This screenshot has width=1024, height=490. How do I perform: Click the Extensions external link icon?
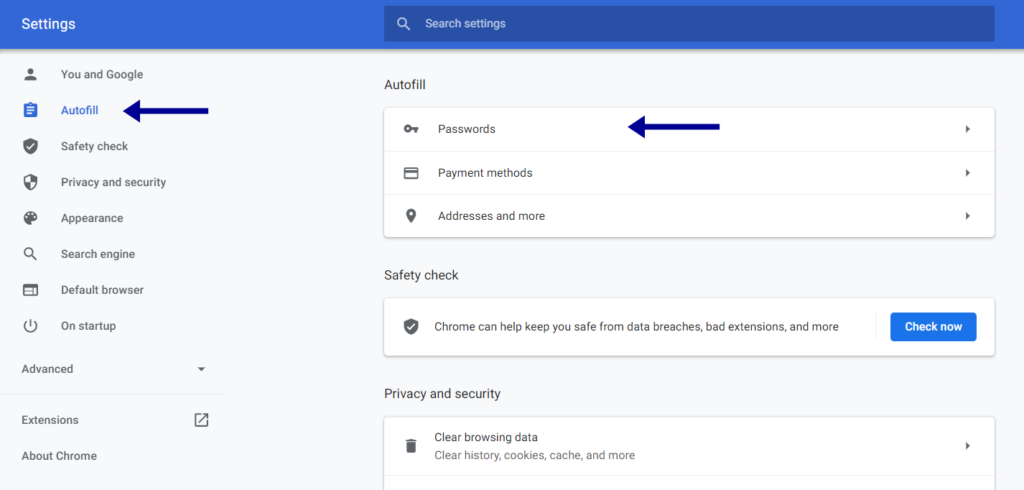click(x=201, y=420)
